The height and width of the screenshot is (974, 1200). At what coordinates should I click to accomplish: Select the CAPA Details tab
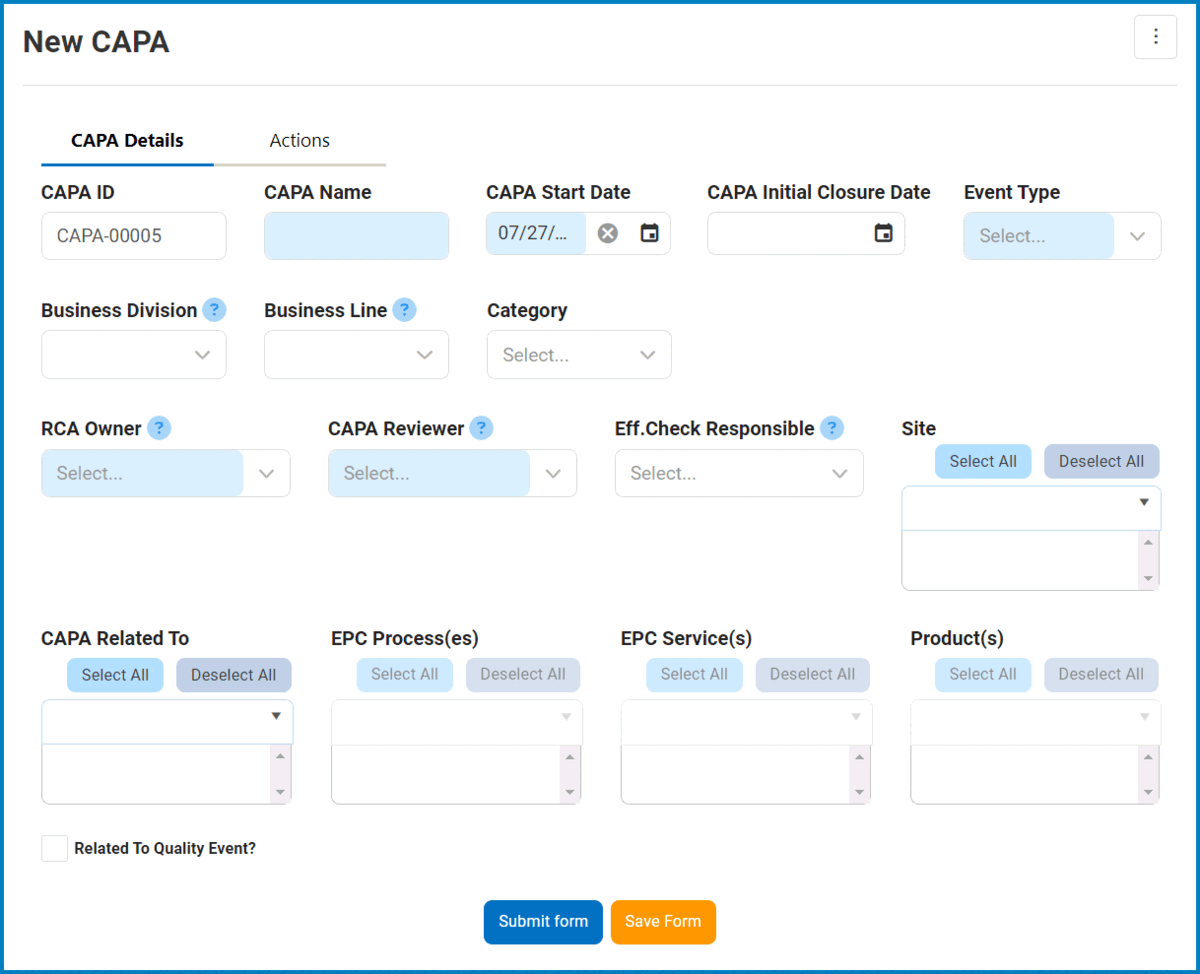(127, 141)
